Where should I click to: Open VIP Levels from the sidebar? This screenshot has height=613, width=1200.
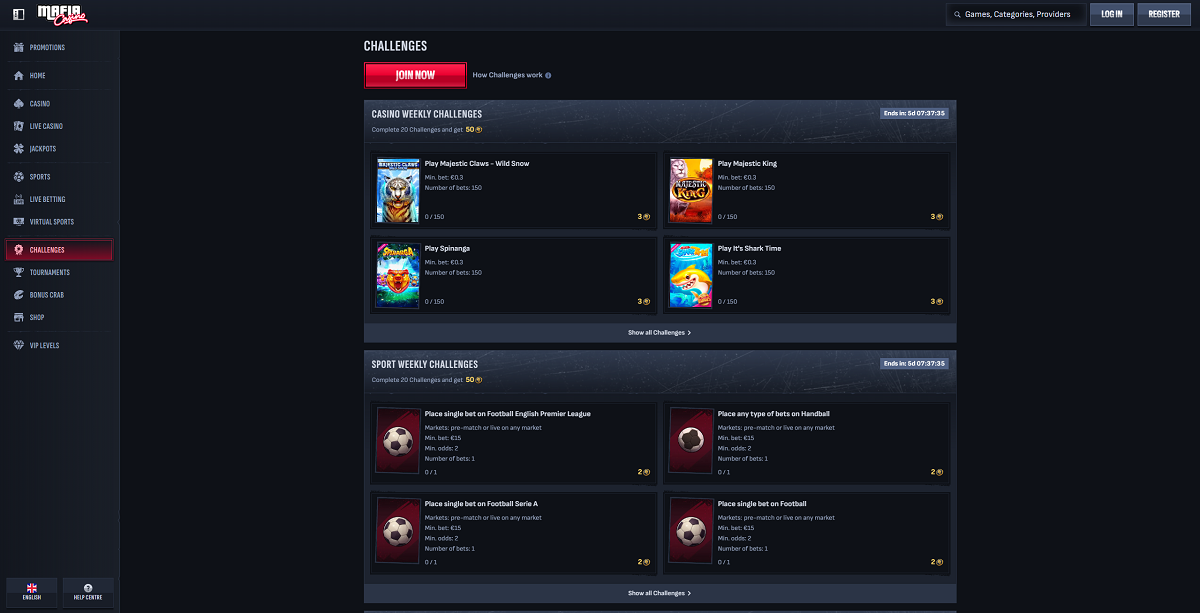(x=59, y=345)
